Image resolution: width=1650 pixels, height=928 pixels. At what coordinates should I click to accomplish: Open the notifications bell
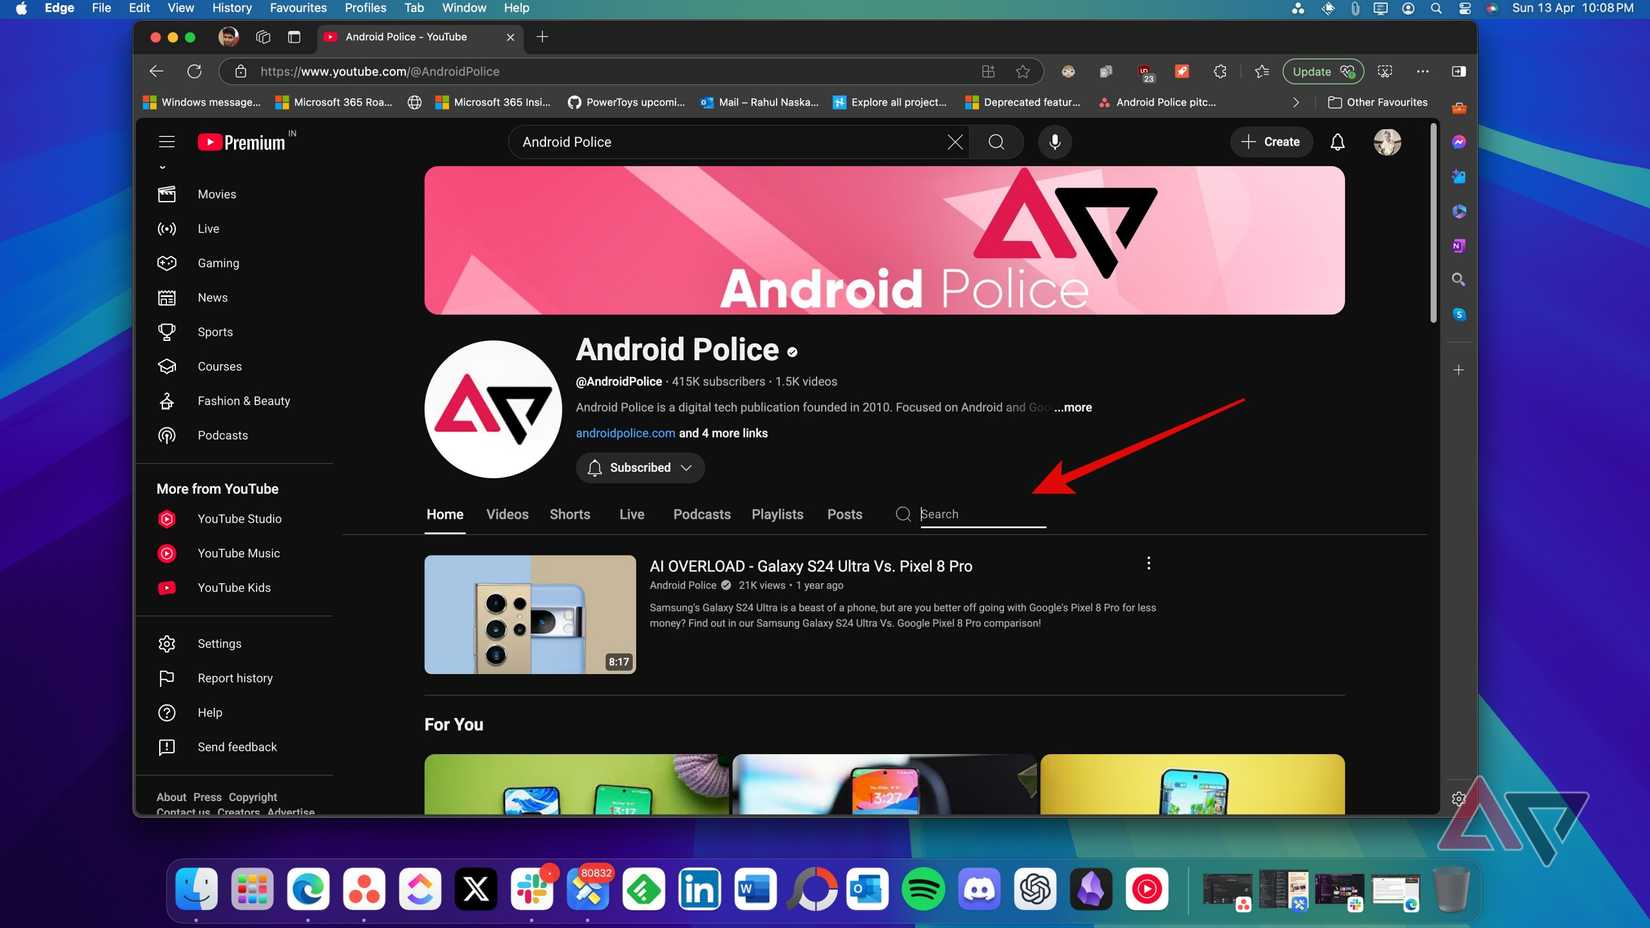(1337, 142)
